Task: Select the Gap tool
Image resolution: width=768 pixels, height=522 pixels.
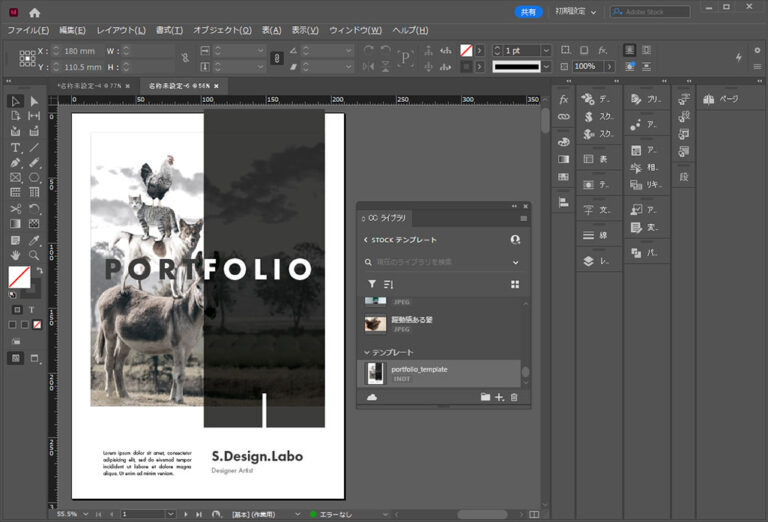Action: pos(34,116)
